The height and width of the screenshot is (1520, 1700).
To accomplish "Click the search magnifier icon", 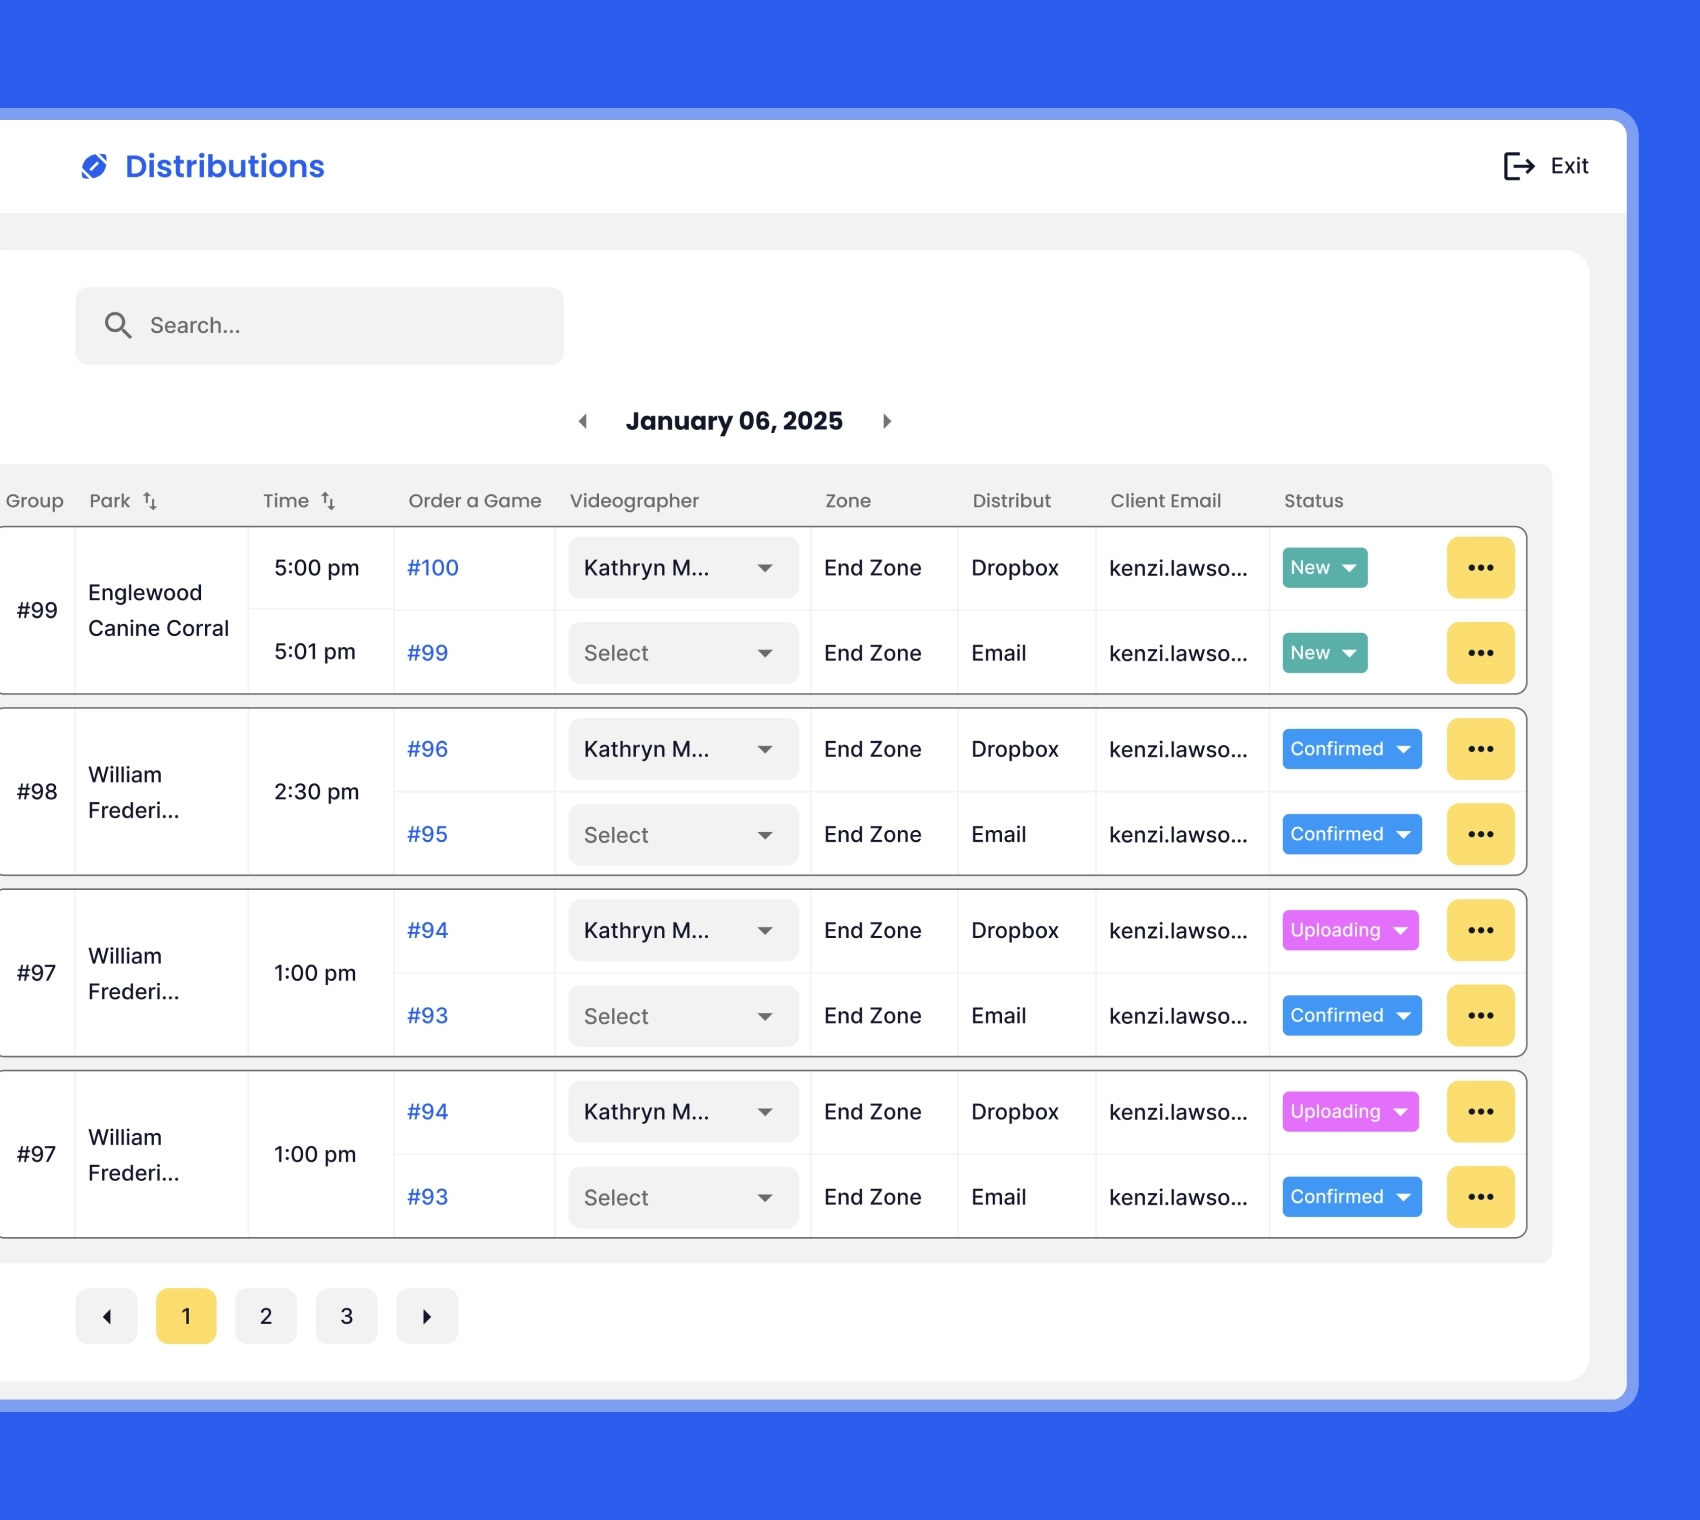I will (x=118, y=325).
